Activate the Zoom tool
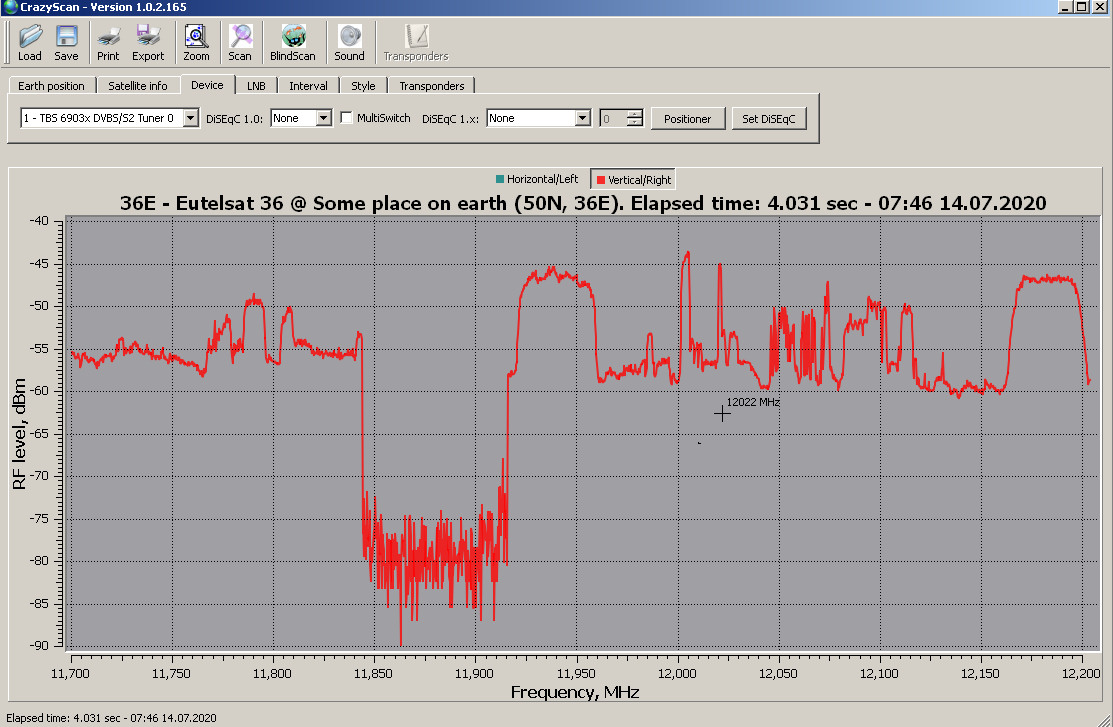This screenshot has width=1113, height=727. click(x=196, y=43)
